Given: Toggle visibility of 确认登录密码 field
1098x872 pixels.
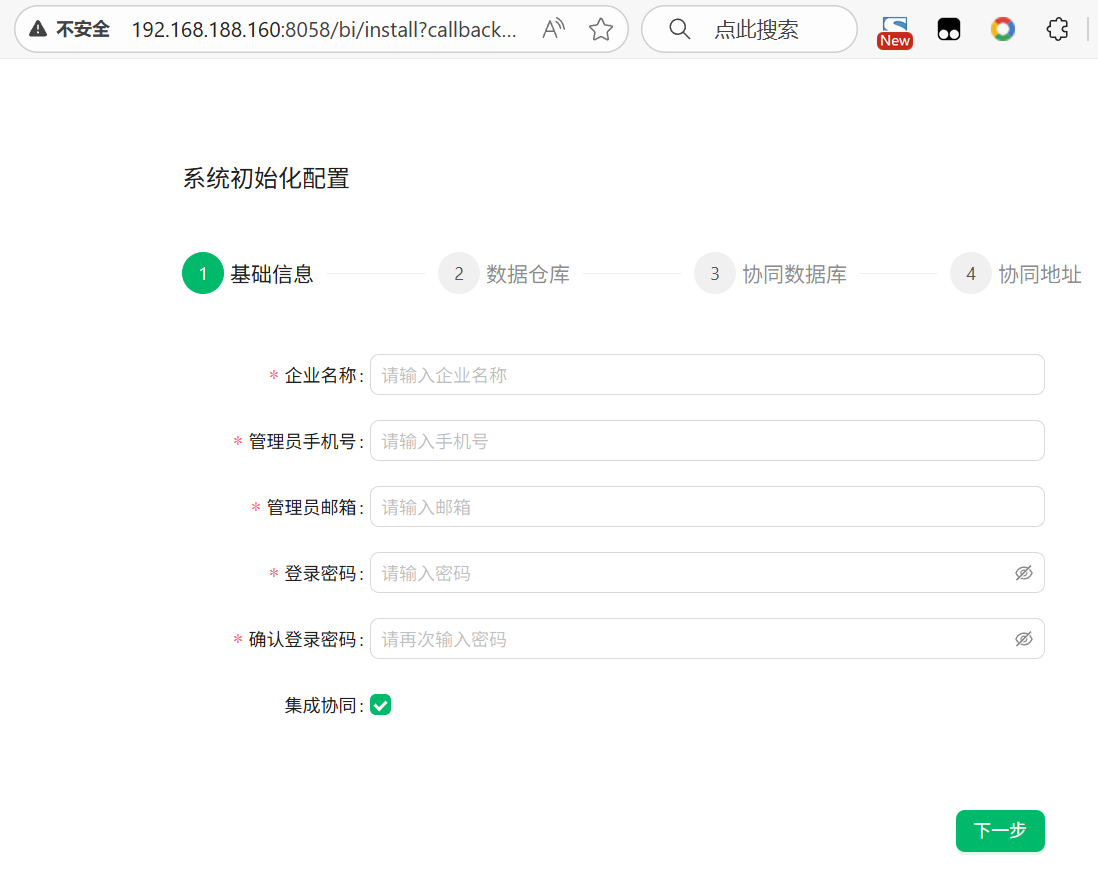Looking at the screenshot, I should coord(1023,639).
